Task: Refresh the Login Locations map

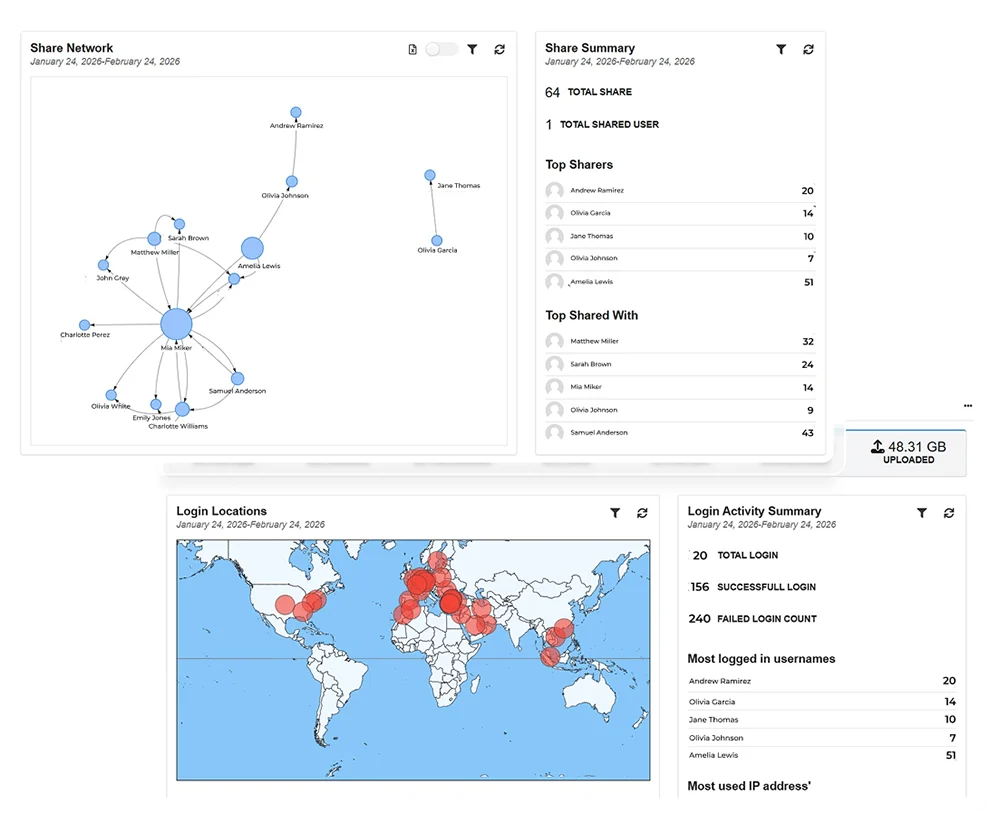Action: coord(642,513)
